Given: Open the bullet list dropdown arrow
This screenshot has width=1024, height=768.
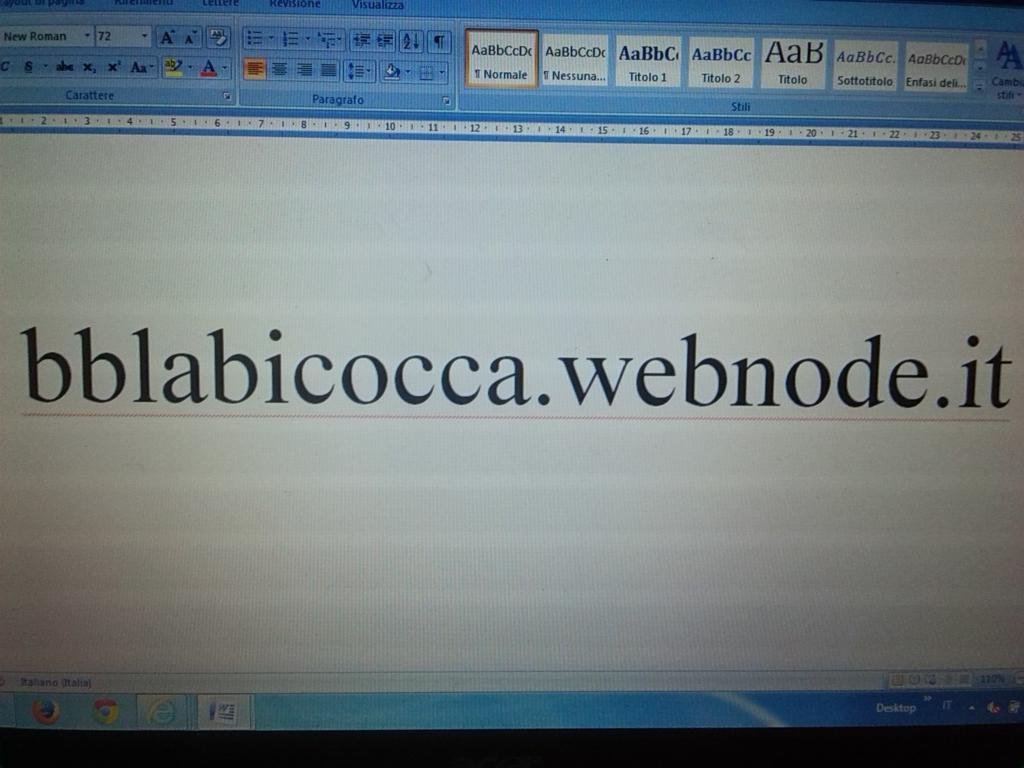Looking at the screenshot, I should click(x=271, y=39).
